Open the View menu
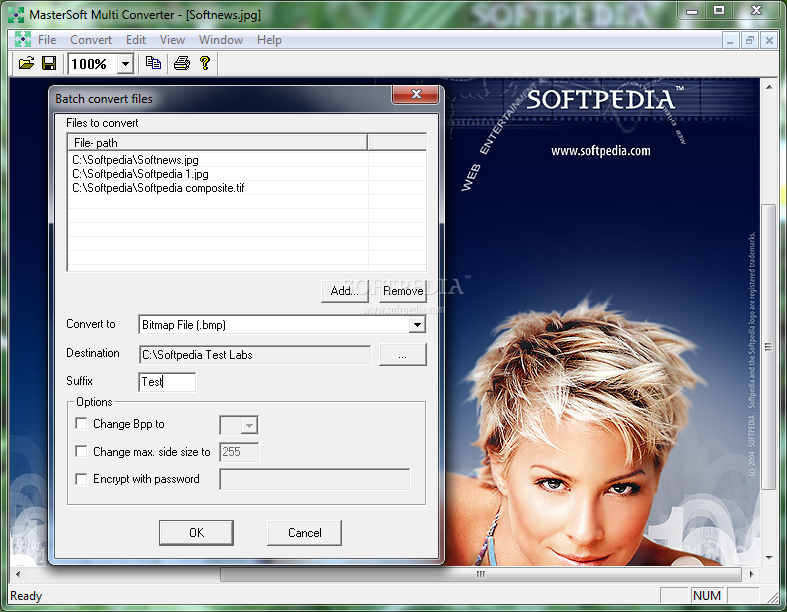The image size is (787, 612). click(172, 40)
